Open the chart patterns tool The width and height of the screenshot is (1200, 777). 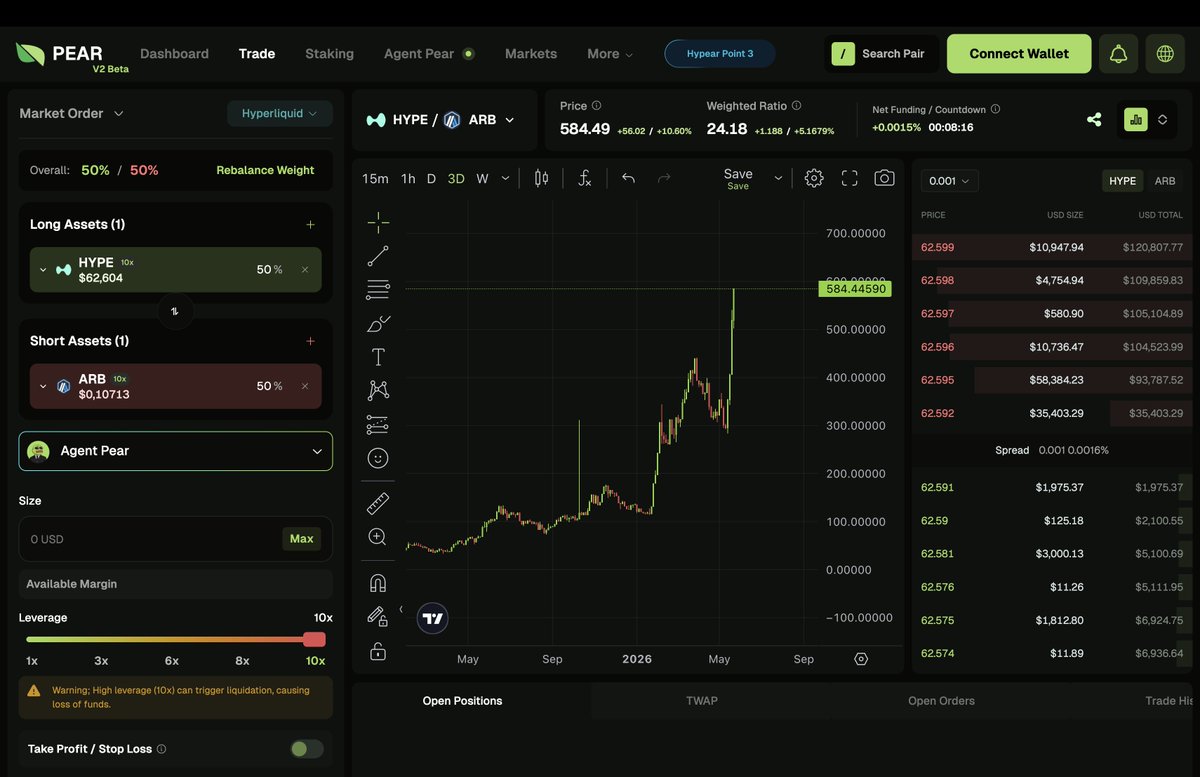[x=378, y=390]
